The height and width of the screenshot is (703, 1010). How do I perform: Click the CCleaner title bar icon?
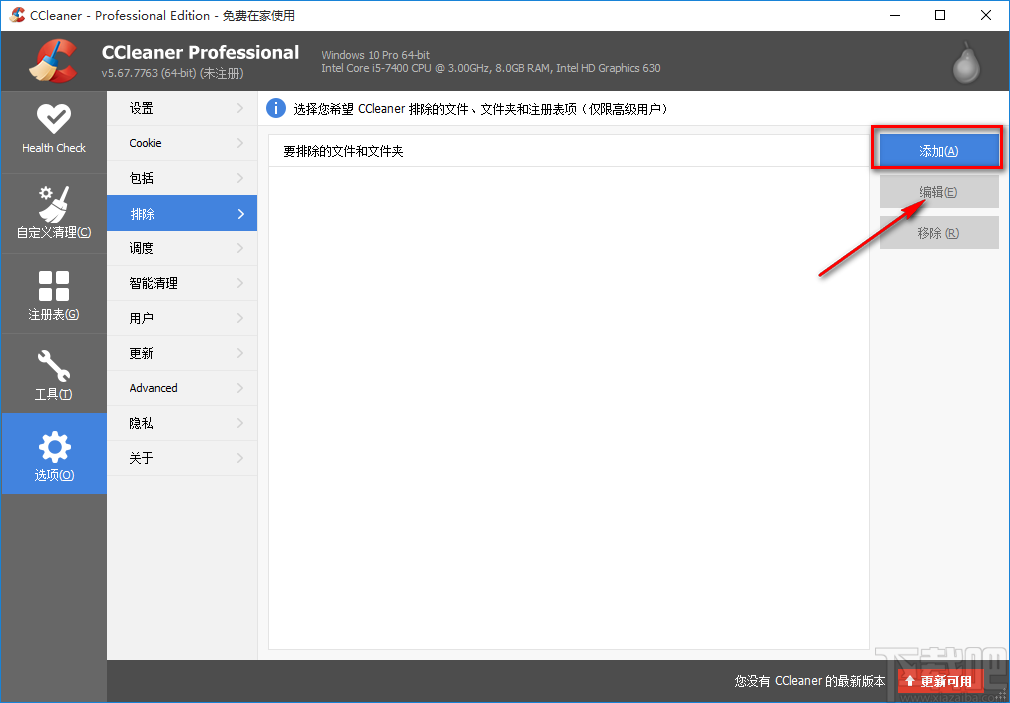pos(17,15)
